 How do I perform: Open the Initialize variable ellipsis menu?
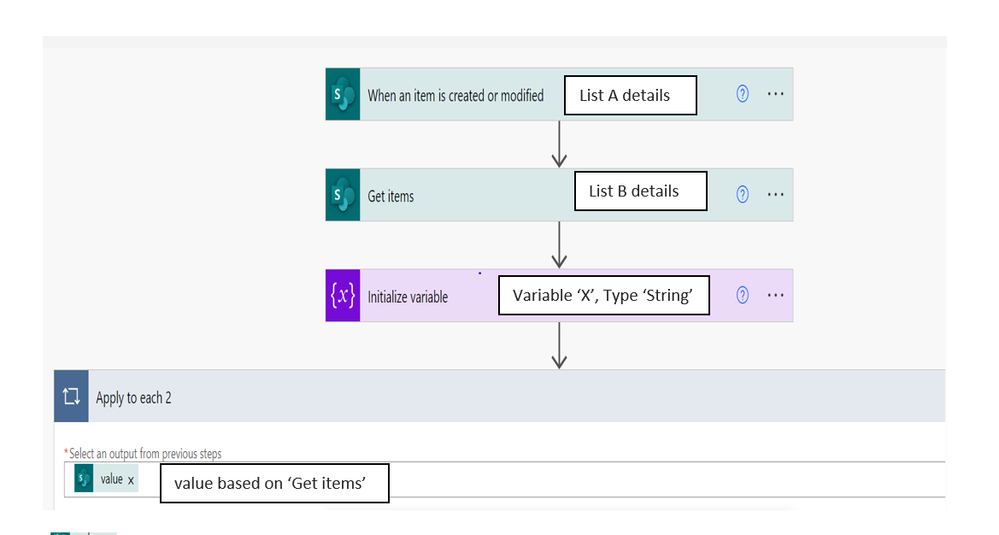775,295
